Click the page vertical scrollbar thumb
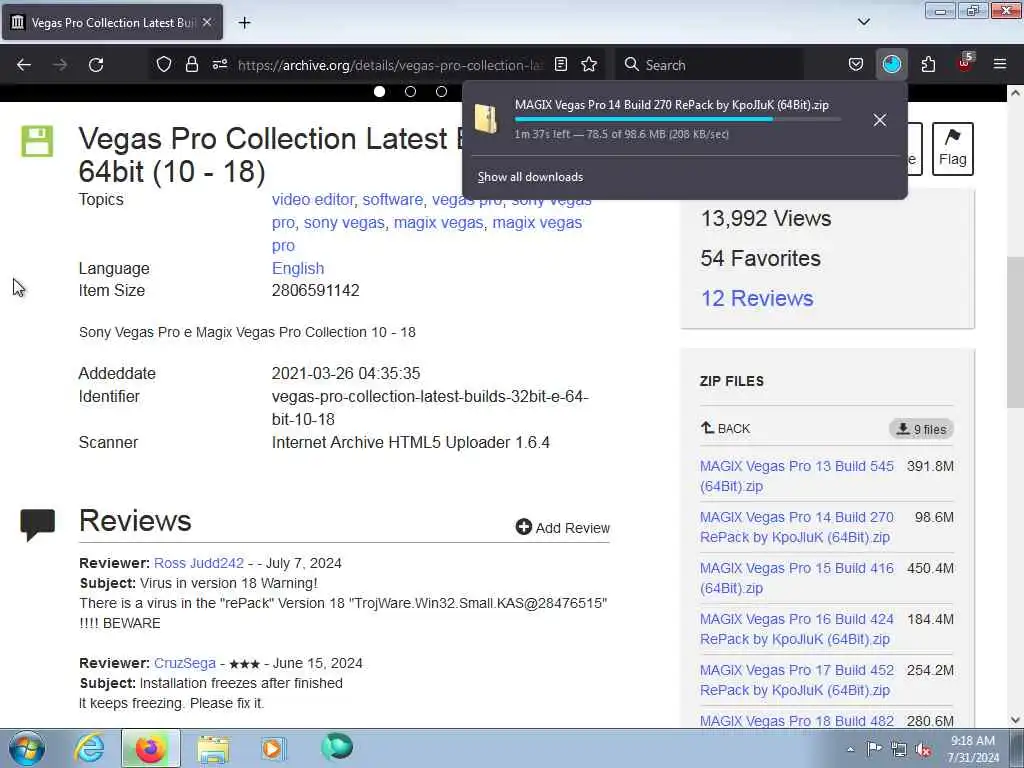1024x768 pixels. [x=1015, y=332]
